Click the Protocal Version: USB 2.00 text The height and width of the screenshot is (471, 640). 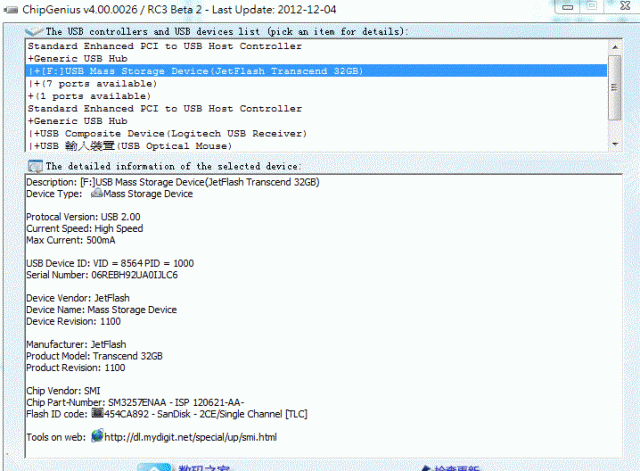83,217
